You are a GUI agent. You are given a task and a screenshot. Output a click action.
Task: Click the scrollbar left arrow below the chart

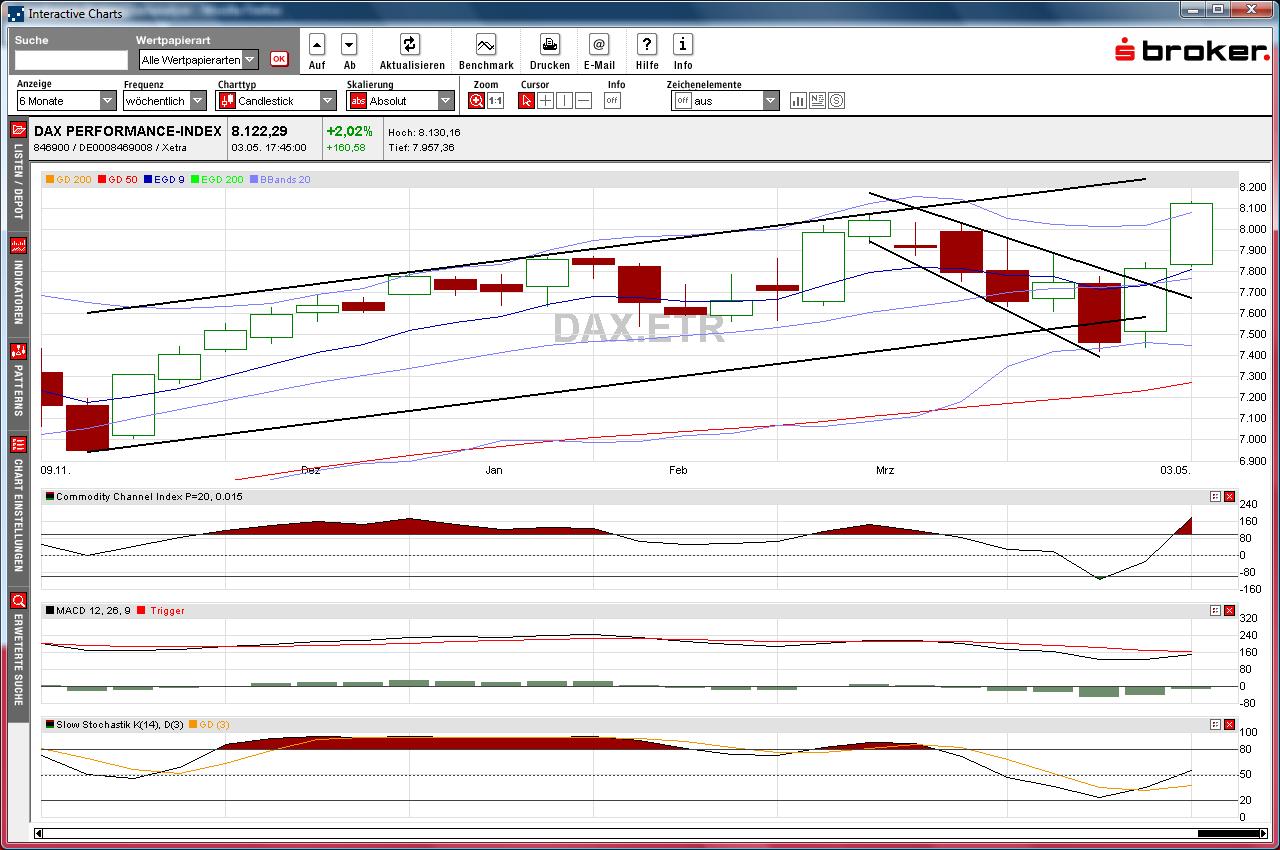click(x=39, y=833)
